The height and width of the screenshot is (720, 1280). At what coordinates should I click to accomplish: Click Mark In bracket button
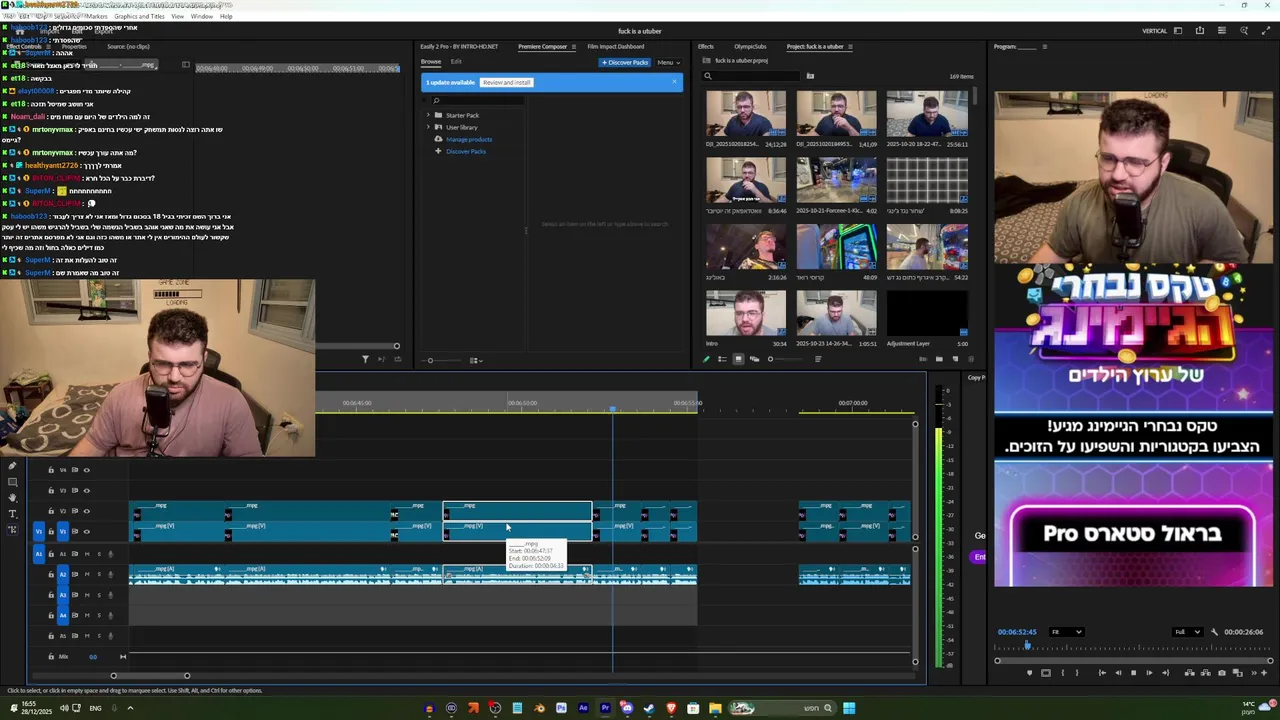(x=1063, y=673)
